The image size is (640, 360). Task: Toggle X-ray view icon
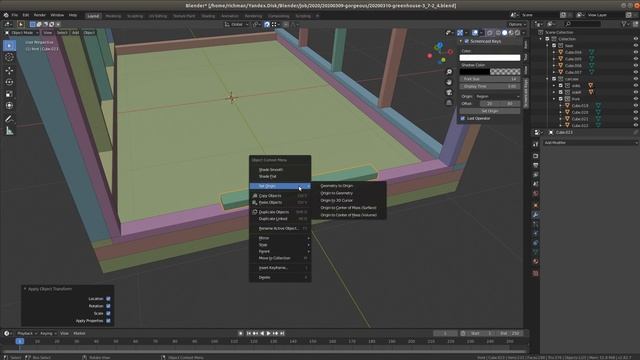(x=490, y=33)
